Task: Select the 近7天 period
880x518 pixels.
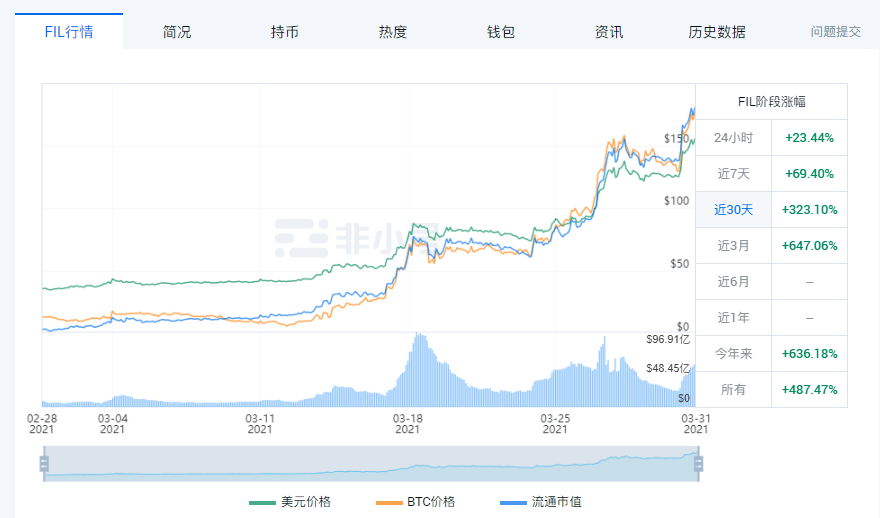Action: 734,173
